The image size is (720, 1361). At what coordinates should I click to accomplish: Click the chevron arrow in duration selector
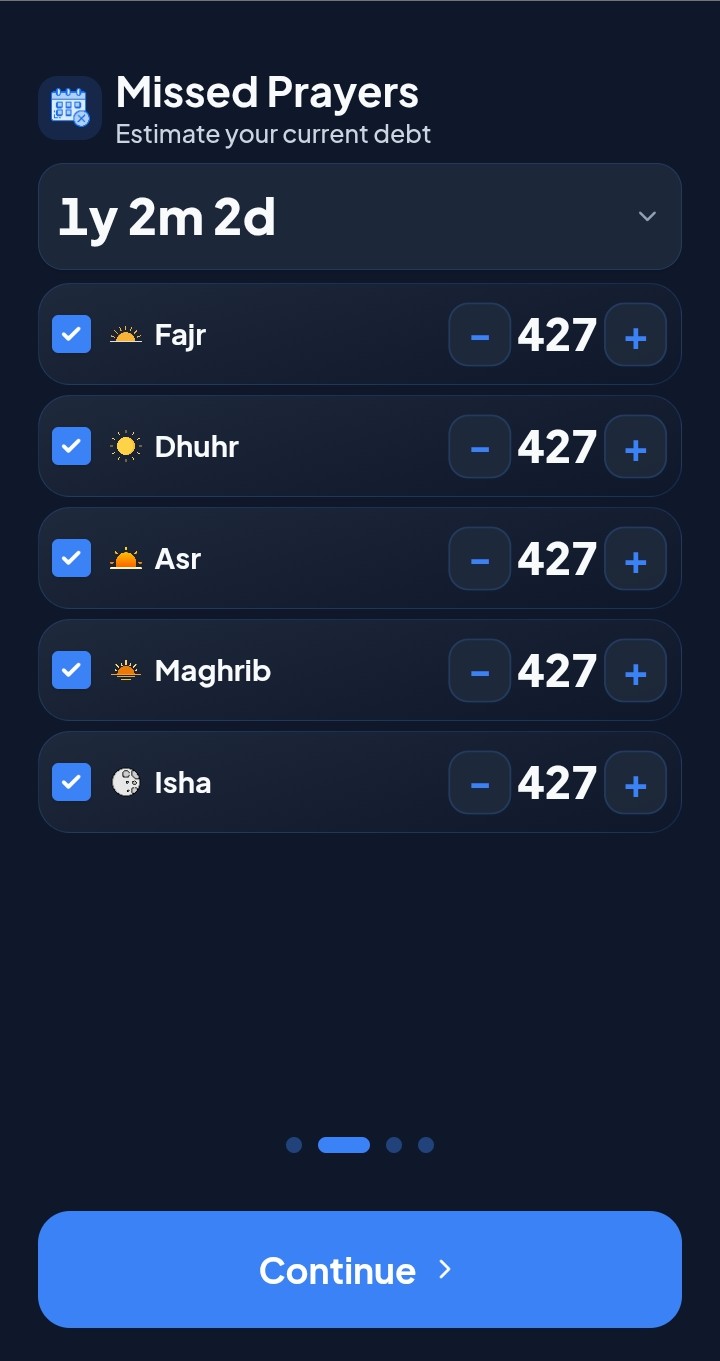tap(647, 217)
